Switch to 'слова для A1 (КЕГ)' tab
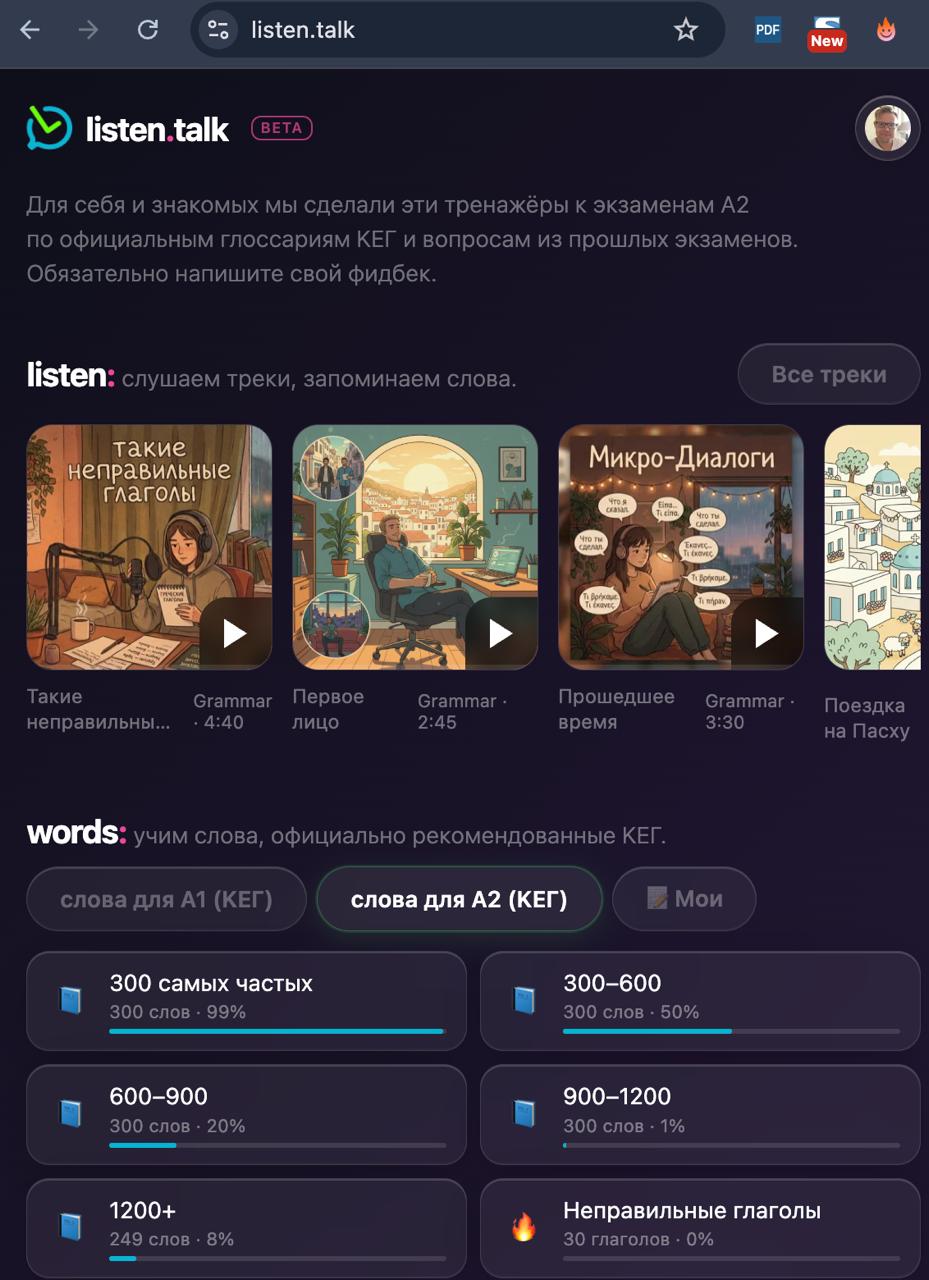The width and height of the screenshot is (929, 1280). (x=166, y=899)
